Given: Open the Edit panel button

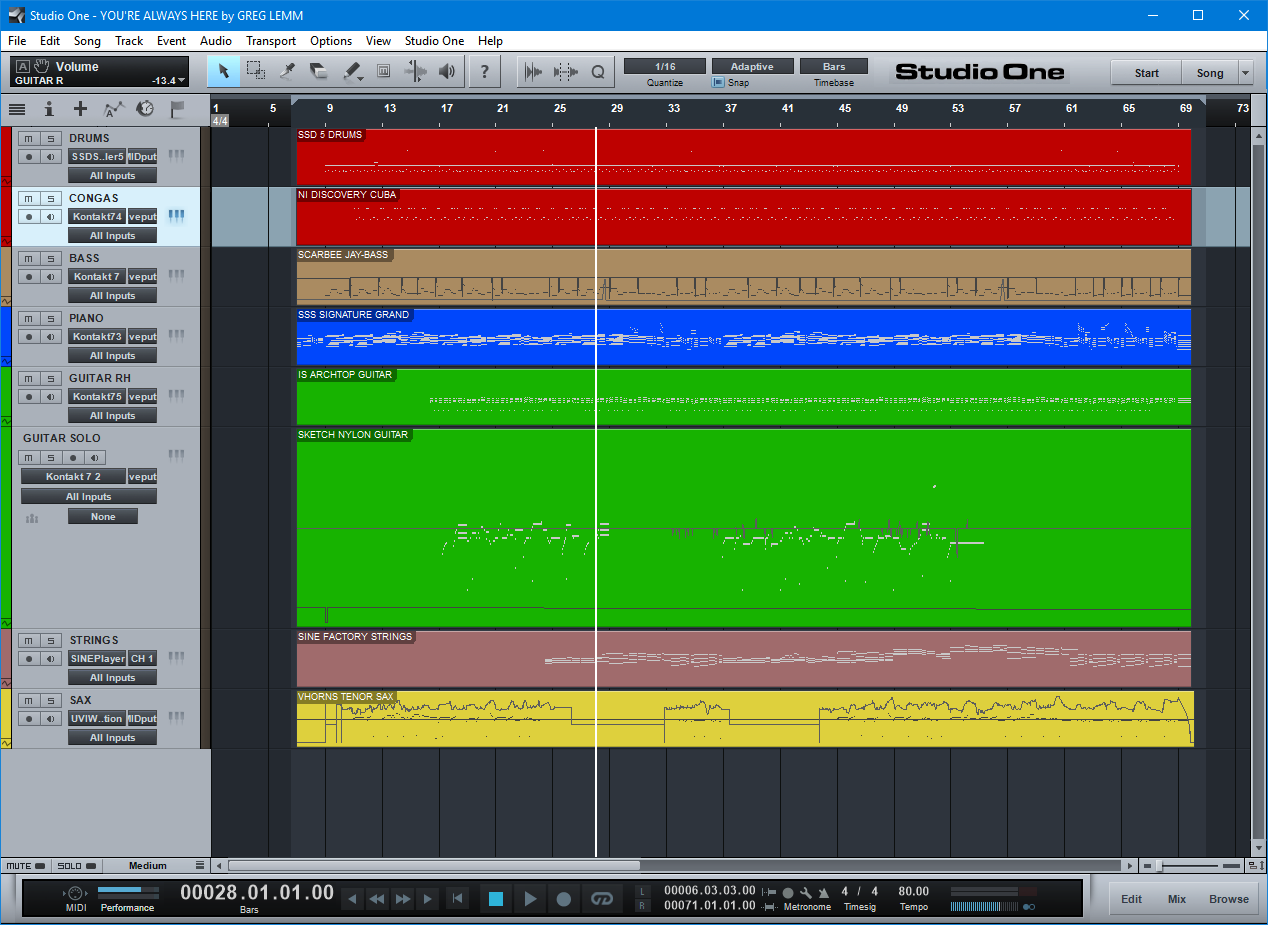Looking at the screenshot, I should 1131,899.
